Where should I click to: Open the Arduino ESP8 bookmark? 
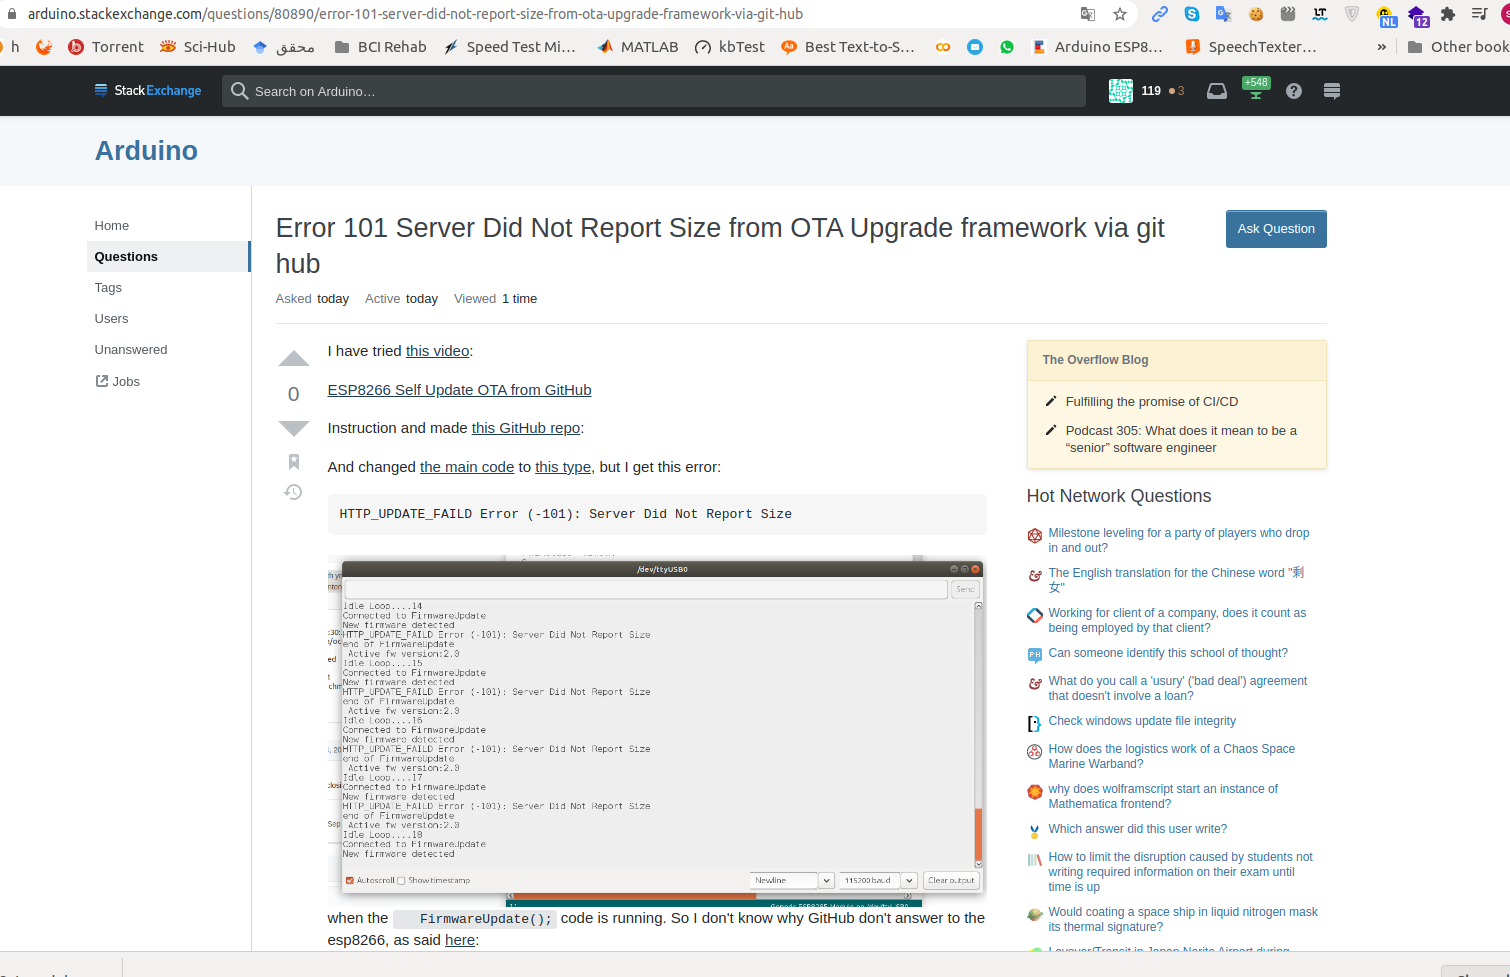tap(1097, 47)
